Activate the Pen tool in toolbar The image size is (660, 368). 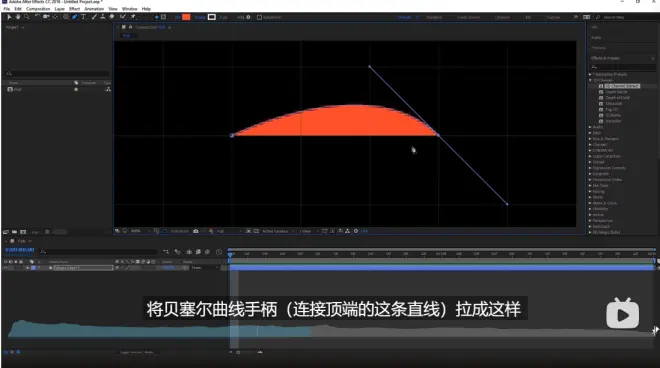75,17
